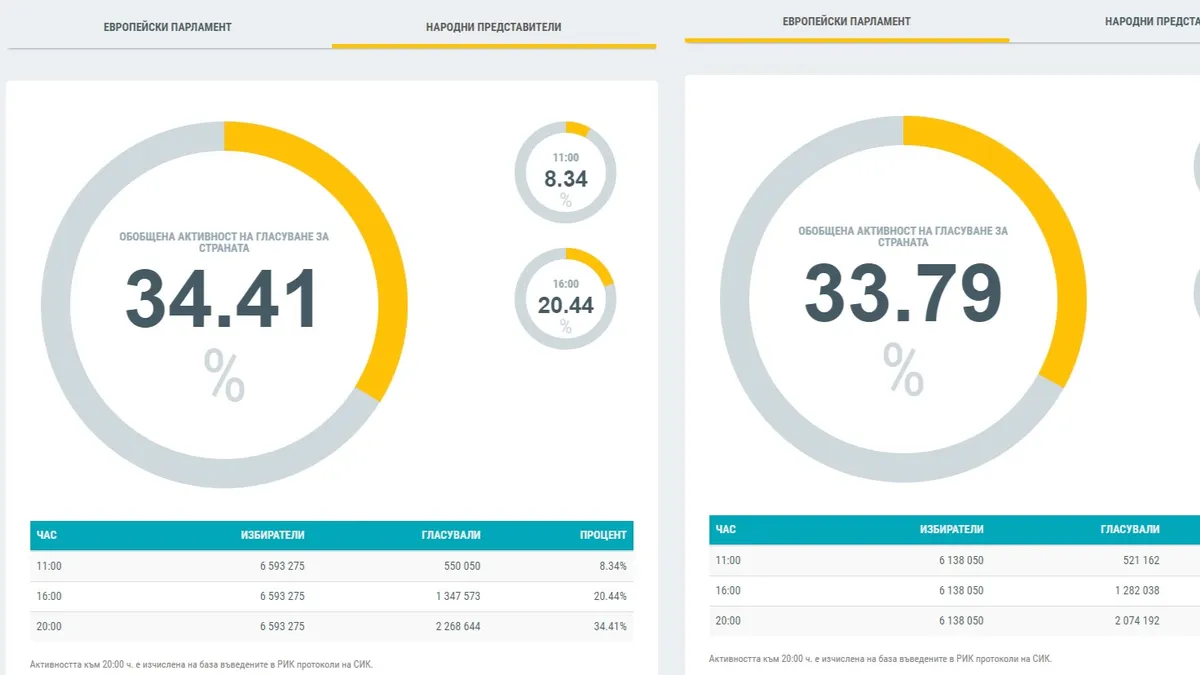
Task: Select the value 2 268 644
Action: (456, 627)
